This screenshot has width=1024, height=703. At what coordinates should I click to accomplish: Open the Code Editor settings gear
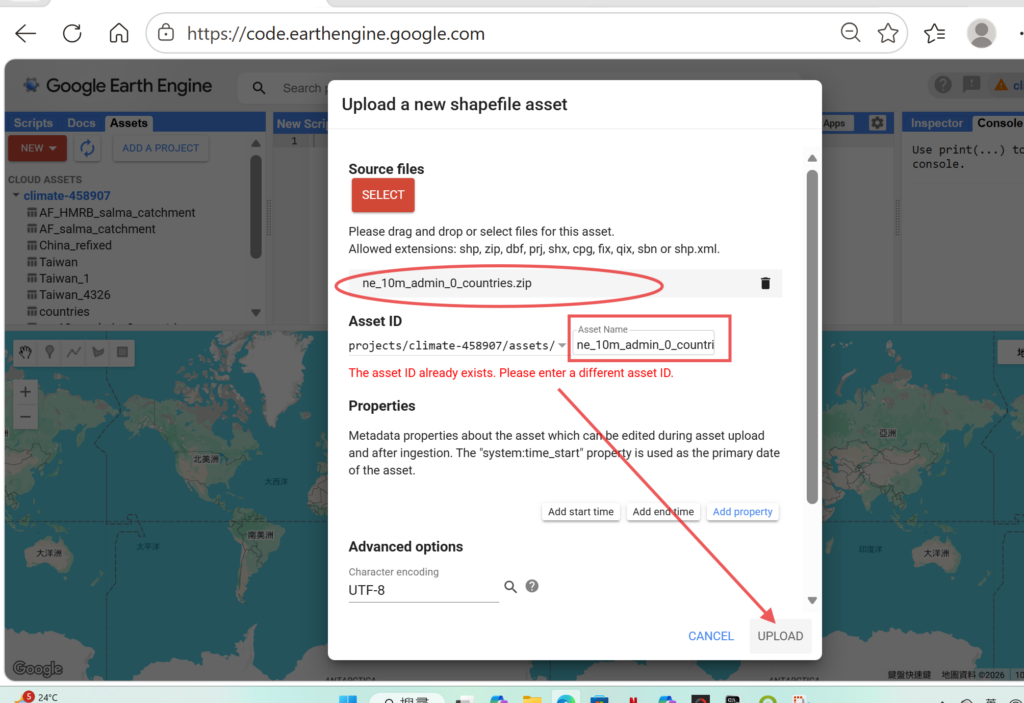tap(877, 123)
